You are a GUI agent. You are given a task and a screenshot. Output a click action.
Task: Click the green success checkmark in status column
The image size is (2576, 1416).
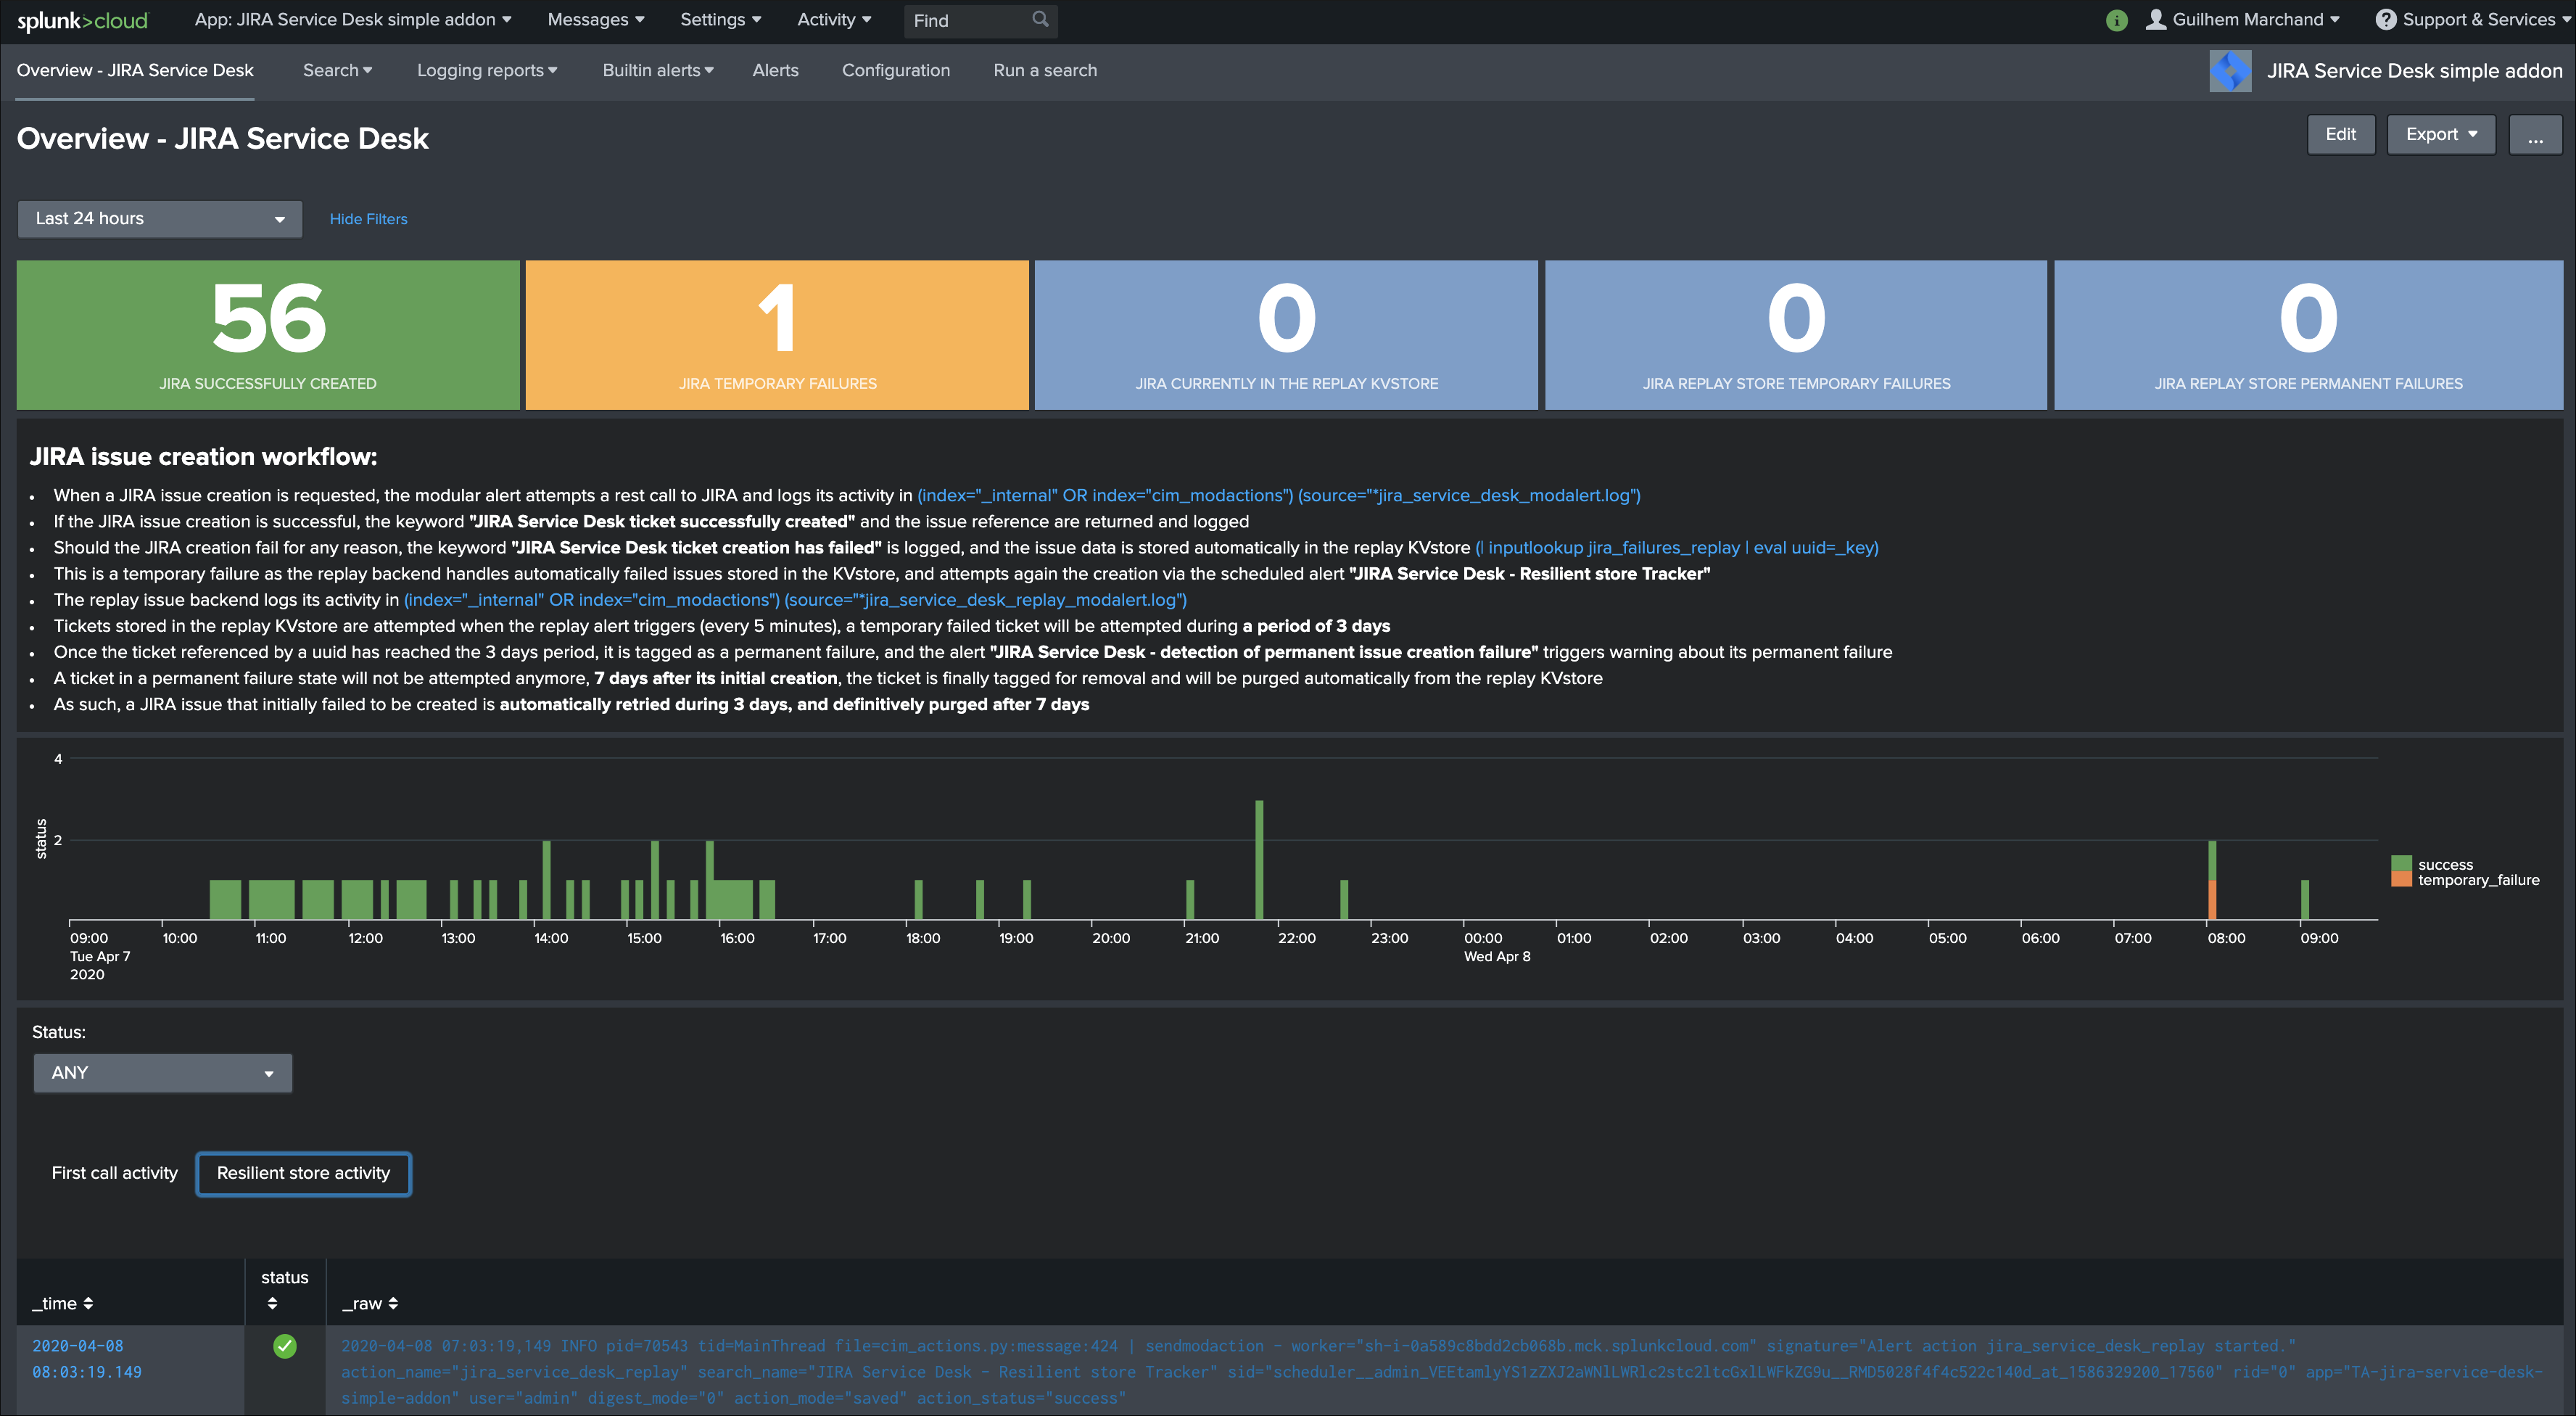pos(285,1346)
